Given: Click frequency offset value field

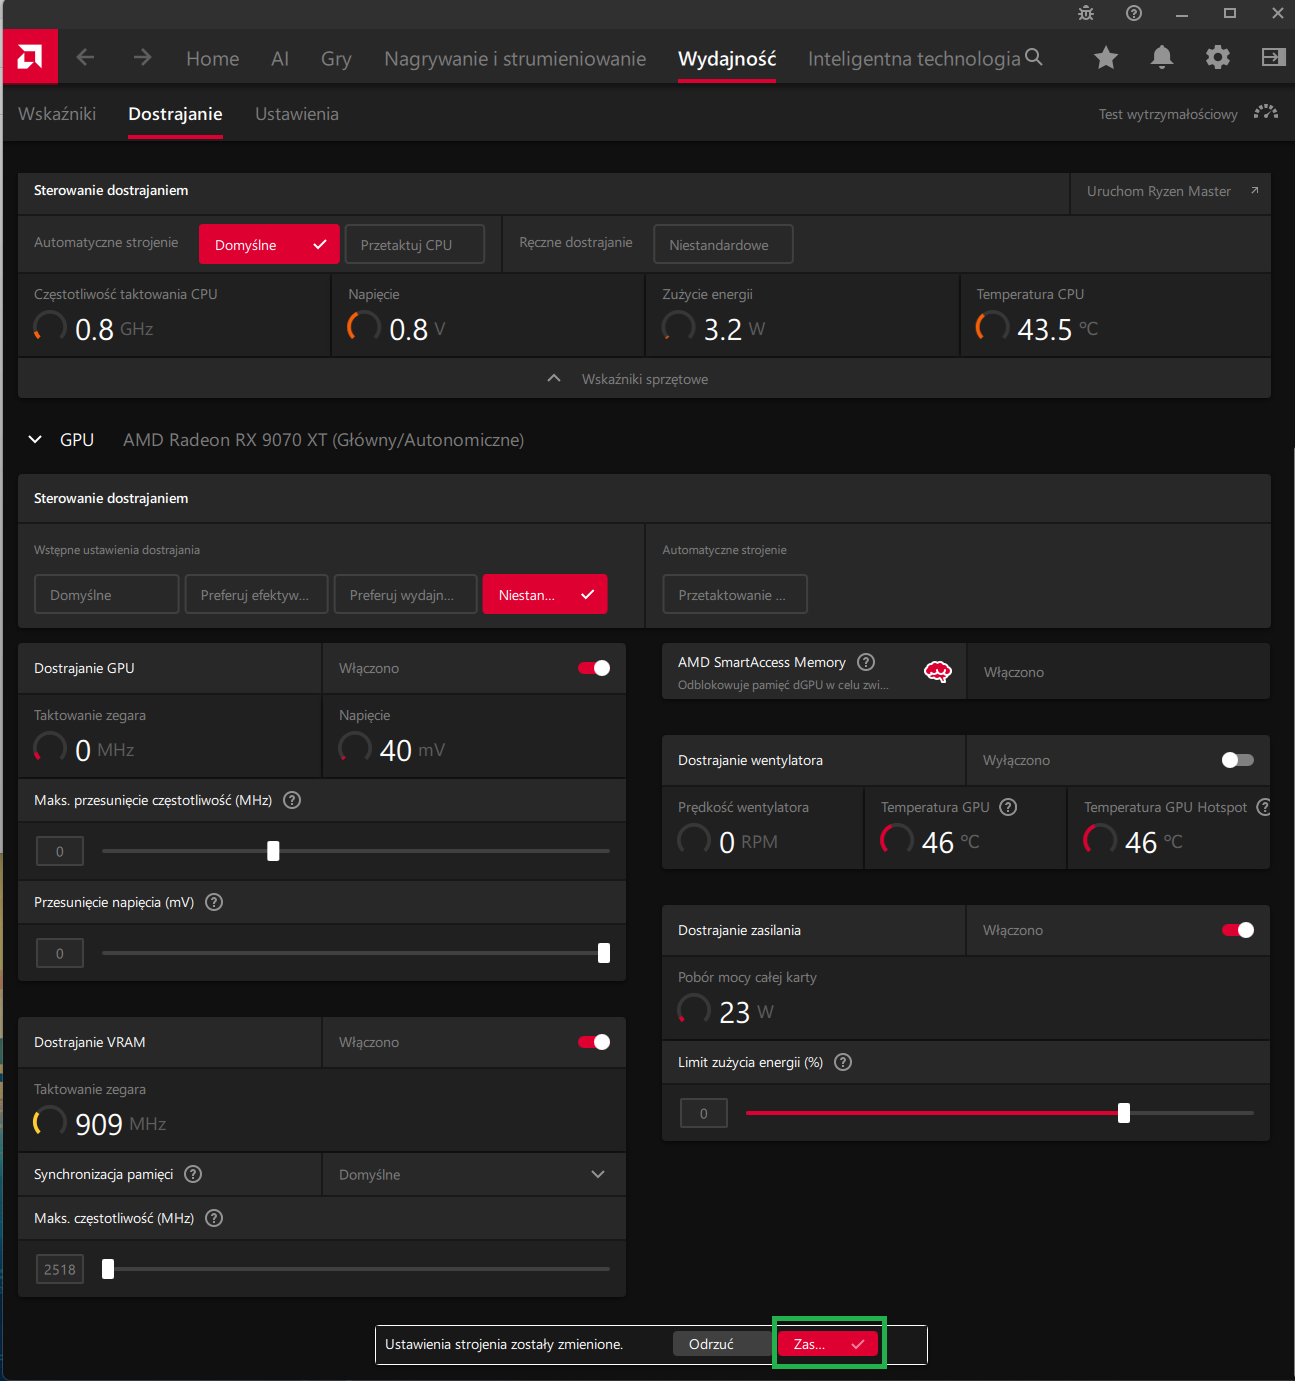Looking at the screenshot, I should [x=60, y=851].
